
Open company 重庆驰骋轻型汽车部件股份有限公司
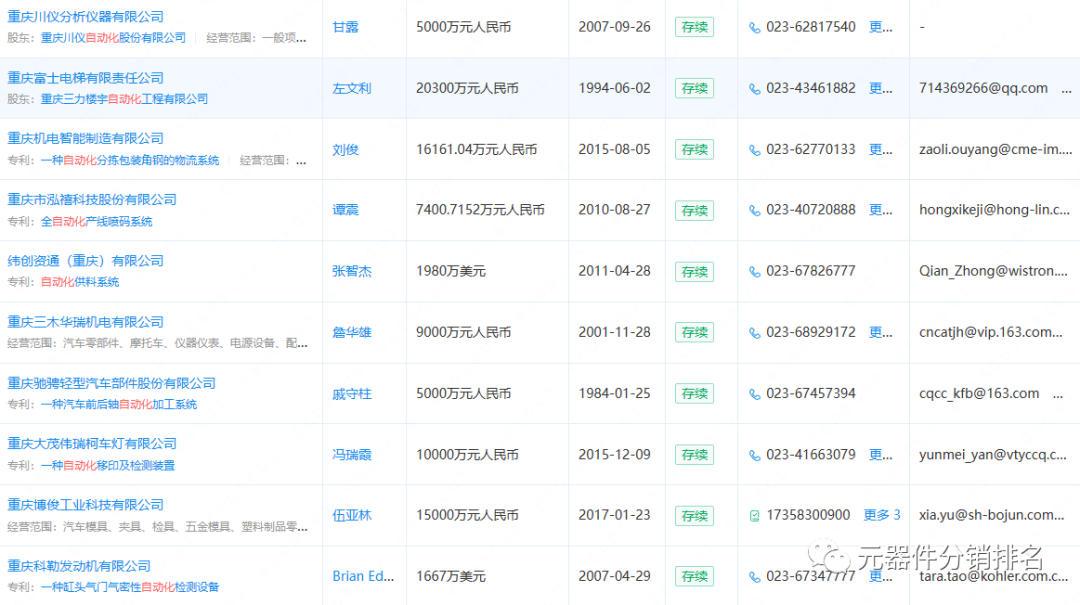coord(112,383)
